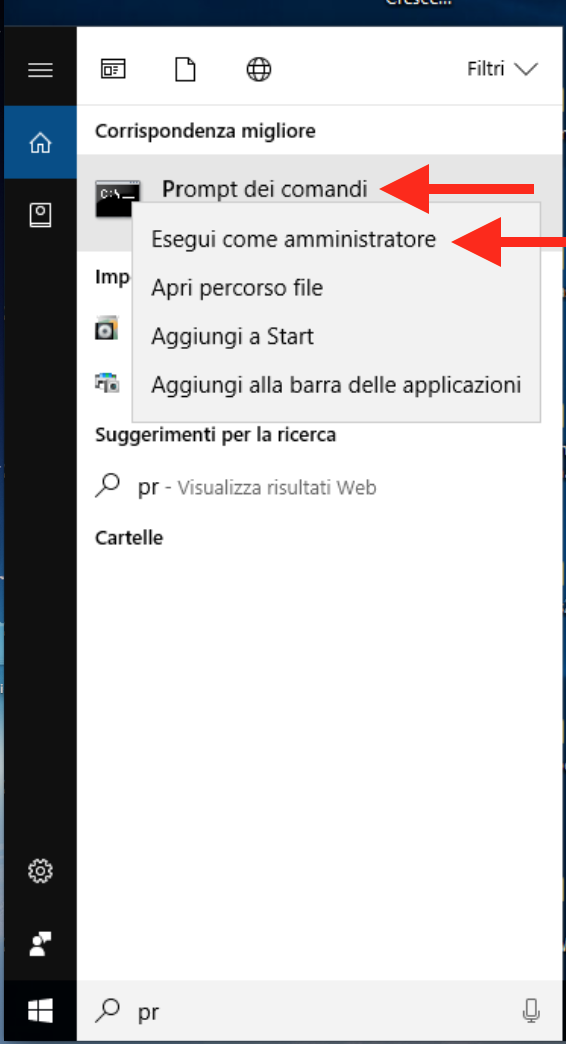Open pr Visualizza risultati Web suggestion

pyautogui.click(x=257, y=487)
